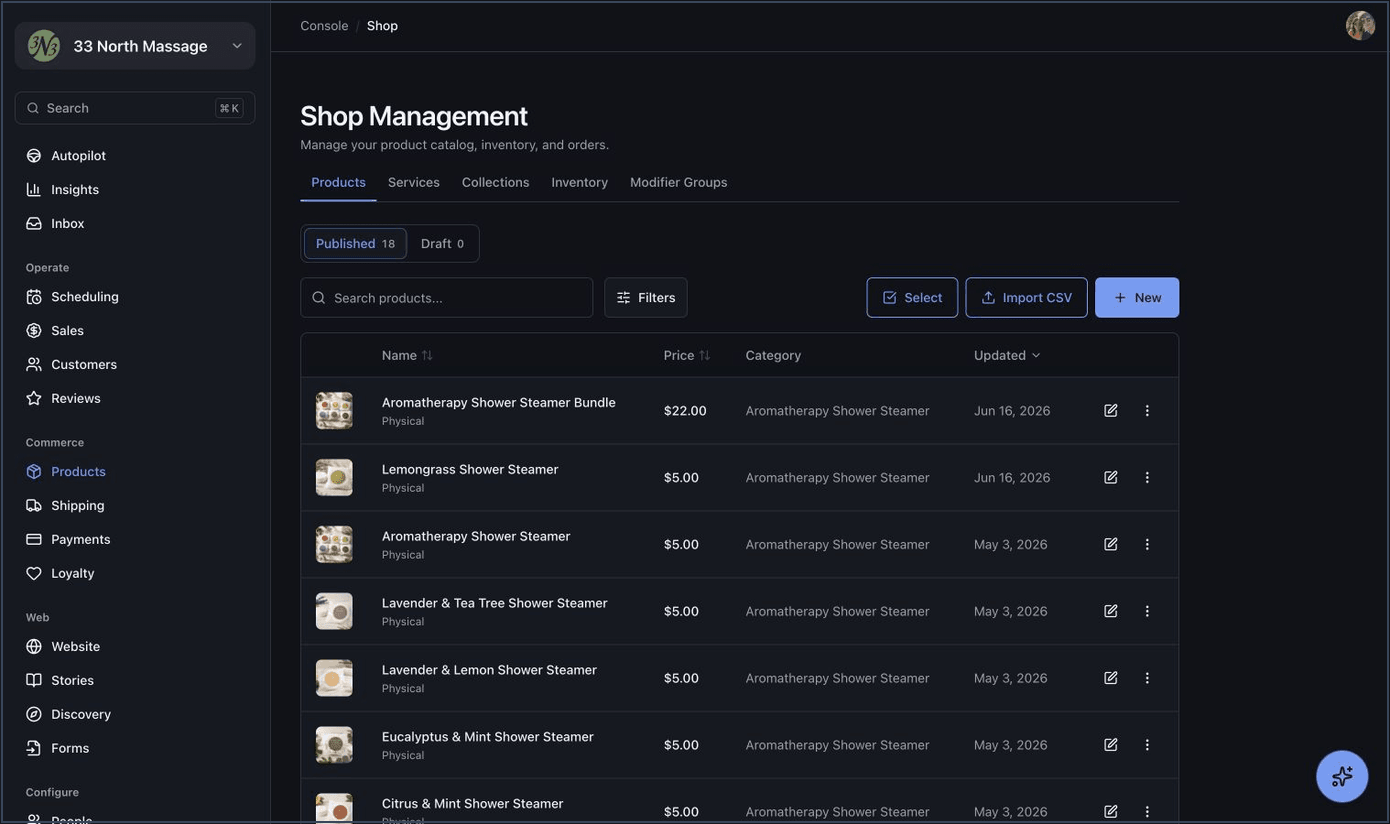This screenshot has width=1390, height=824.
Task: Click the Select button to choose products
Action: point(912,298)
